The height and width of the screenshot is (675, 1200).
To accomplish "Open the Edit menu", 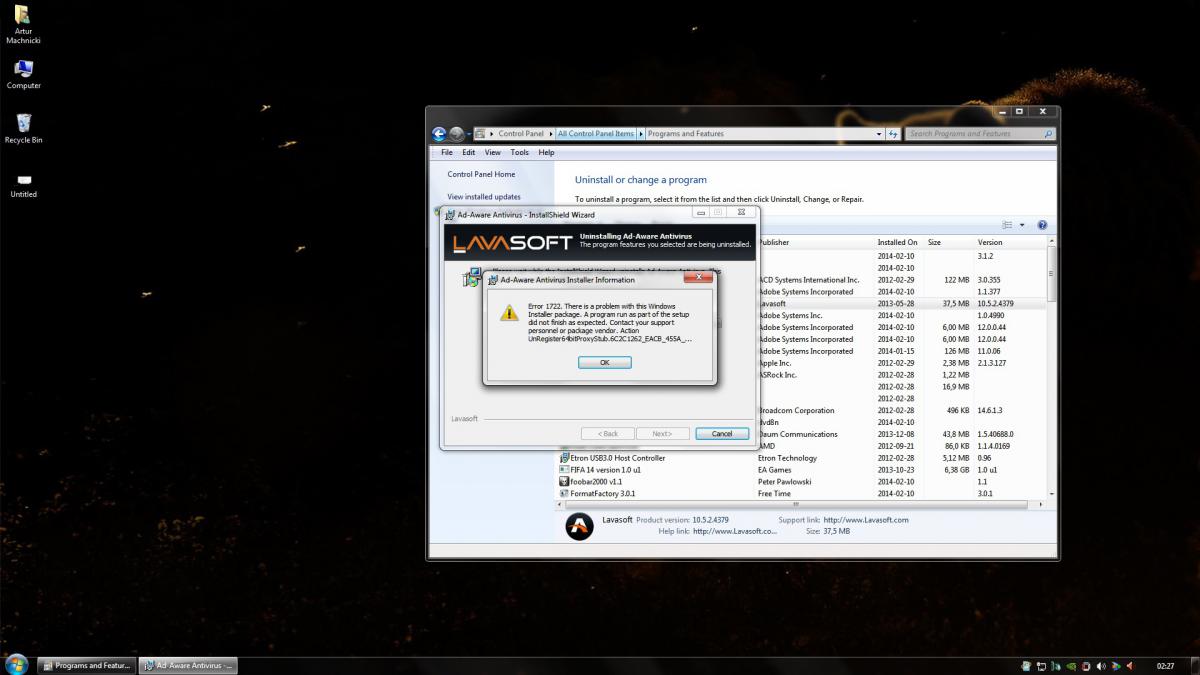I will [468, 153].
